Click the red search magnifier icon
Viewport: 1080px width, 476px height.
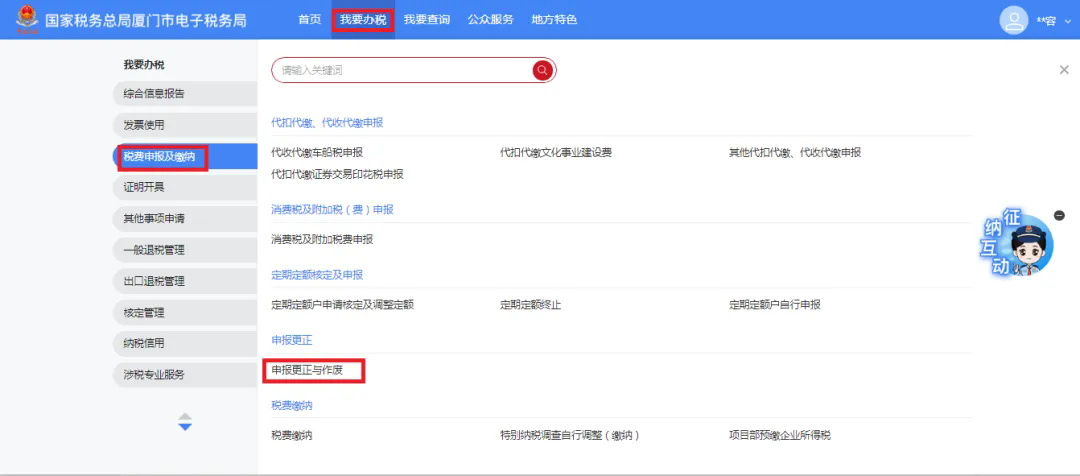pyautogui.click(x=543, y=70)
